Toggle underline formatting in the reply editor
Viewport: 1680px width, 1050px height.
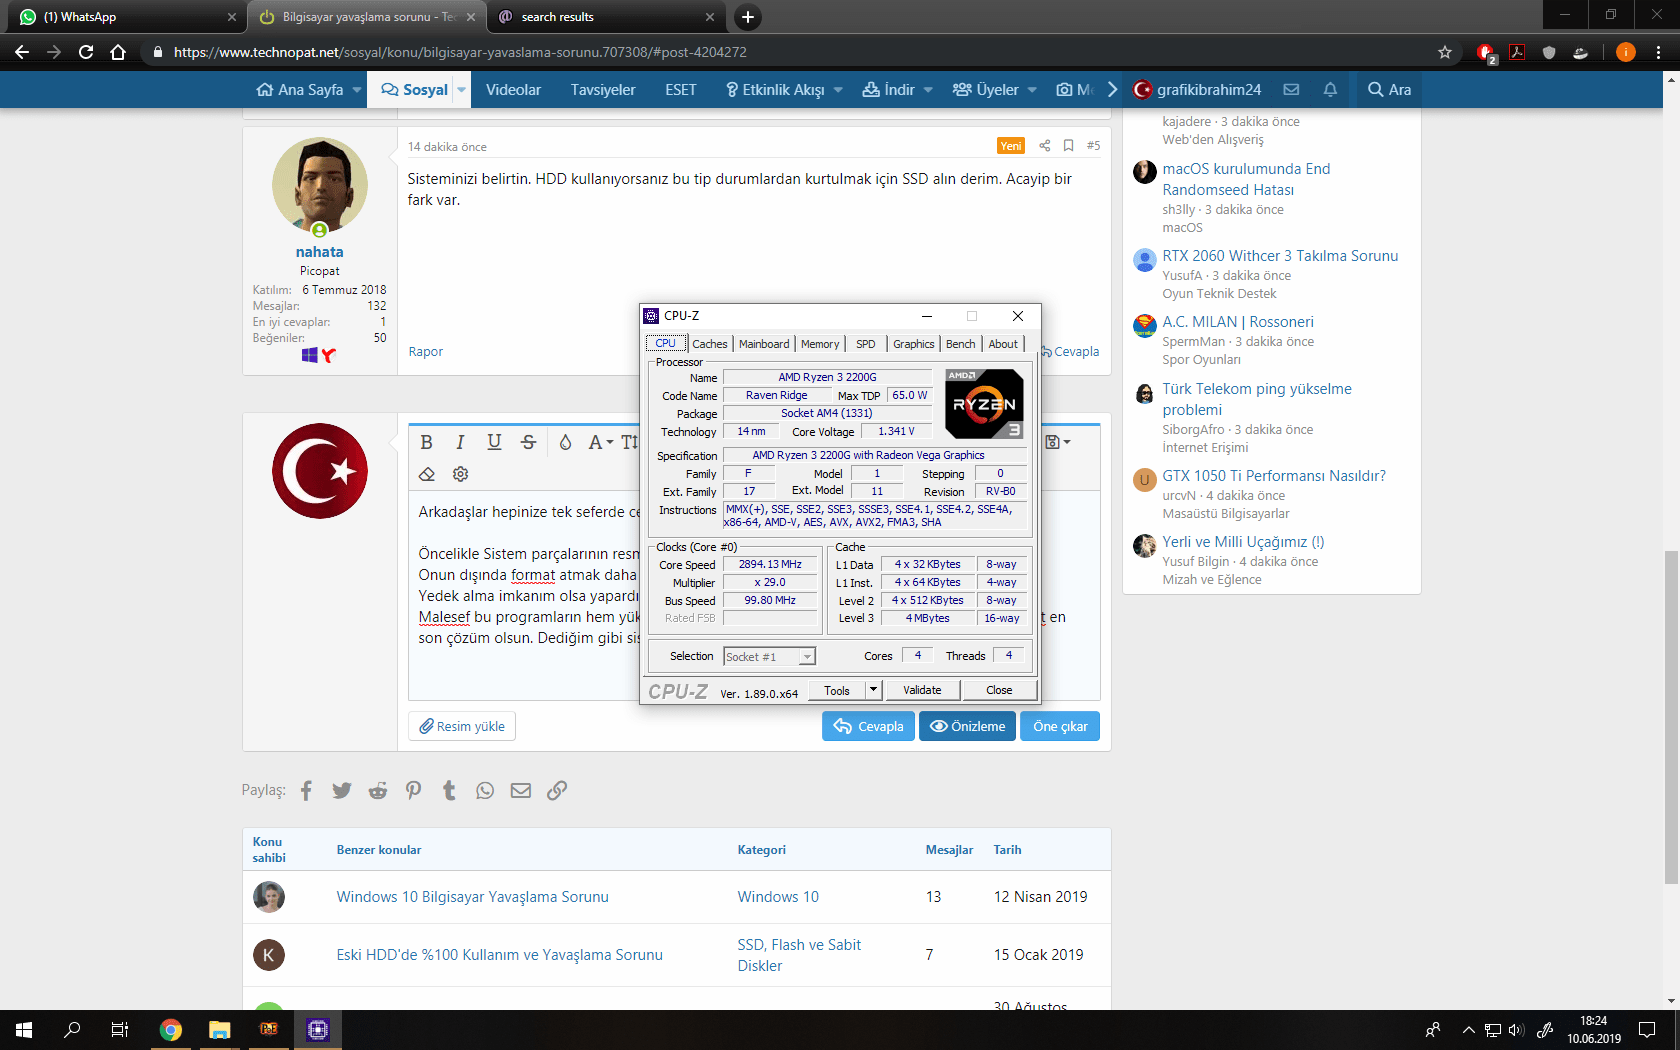(494, 442)
